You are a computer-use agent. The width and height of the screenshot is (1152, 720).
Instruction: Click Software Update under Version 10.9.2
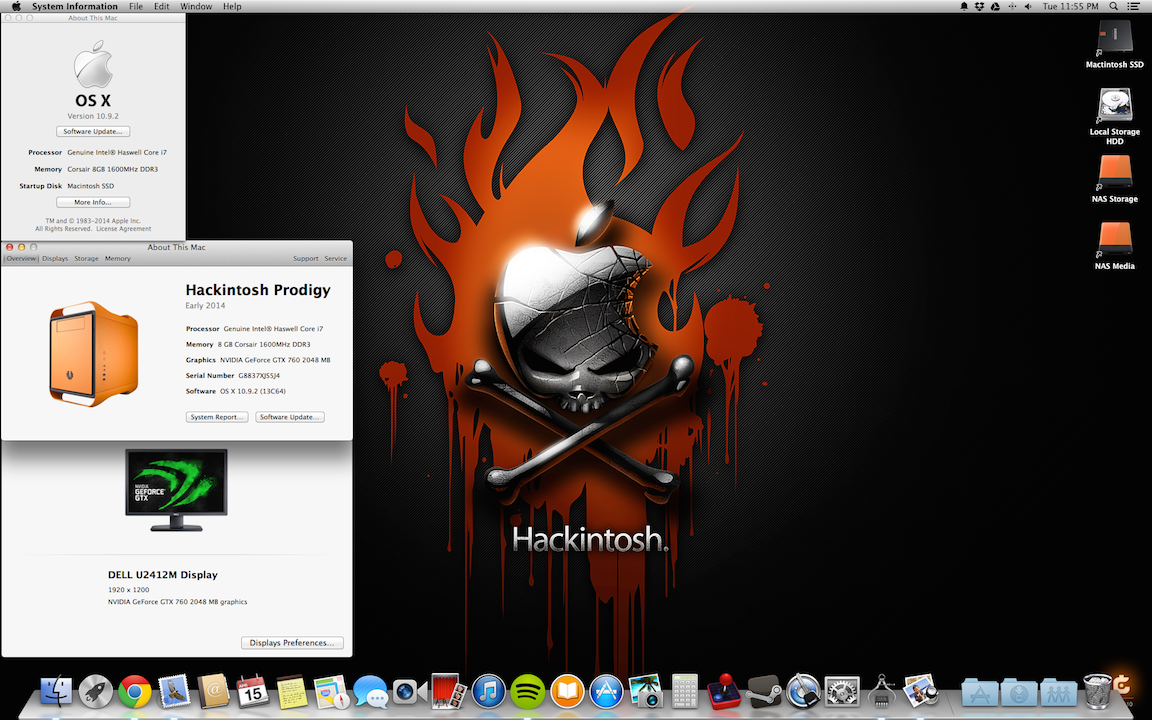(x=93, y=132)
